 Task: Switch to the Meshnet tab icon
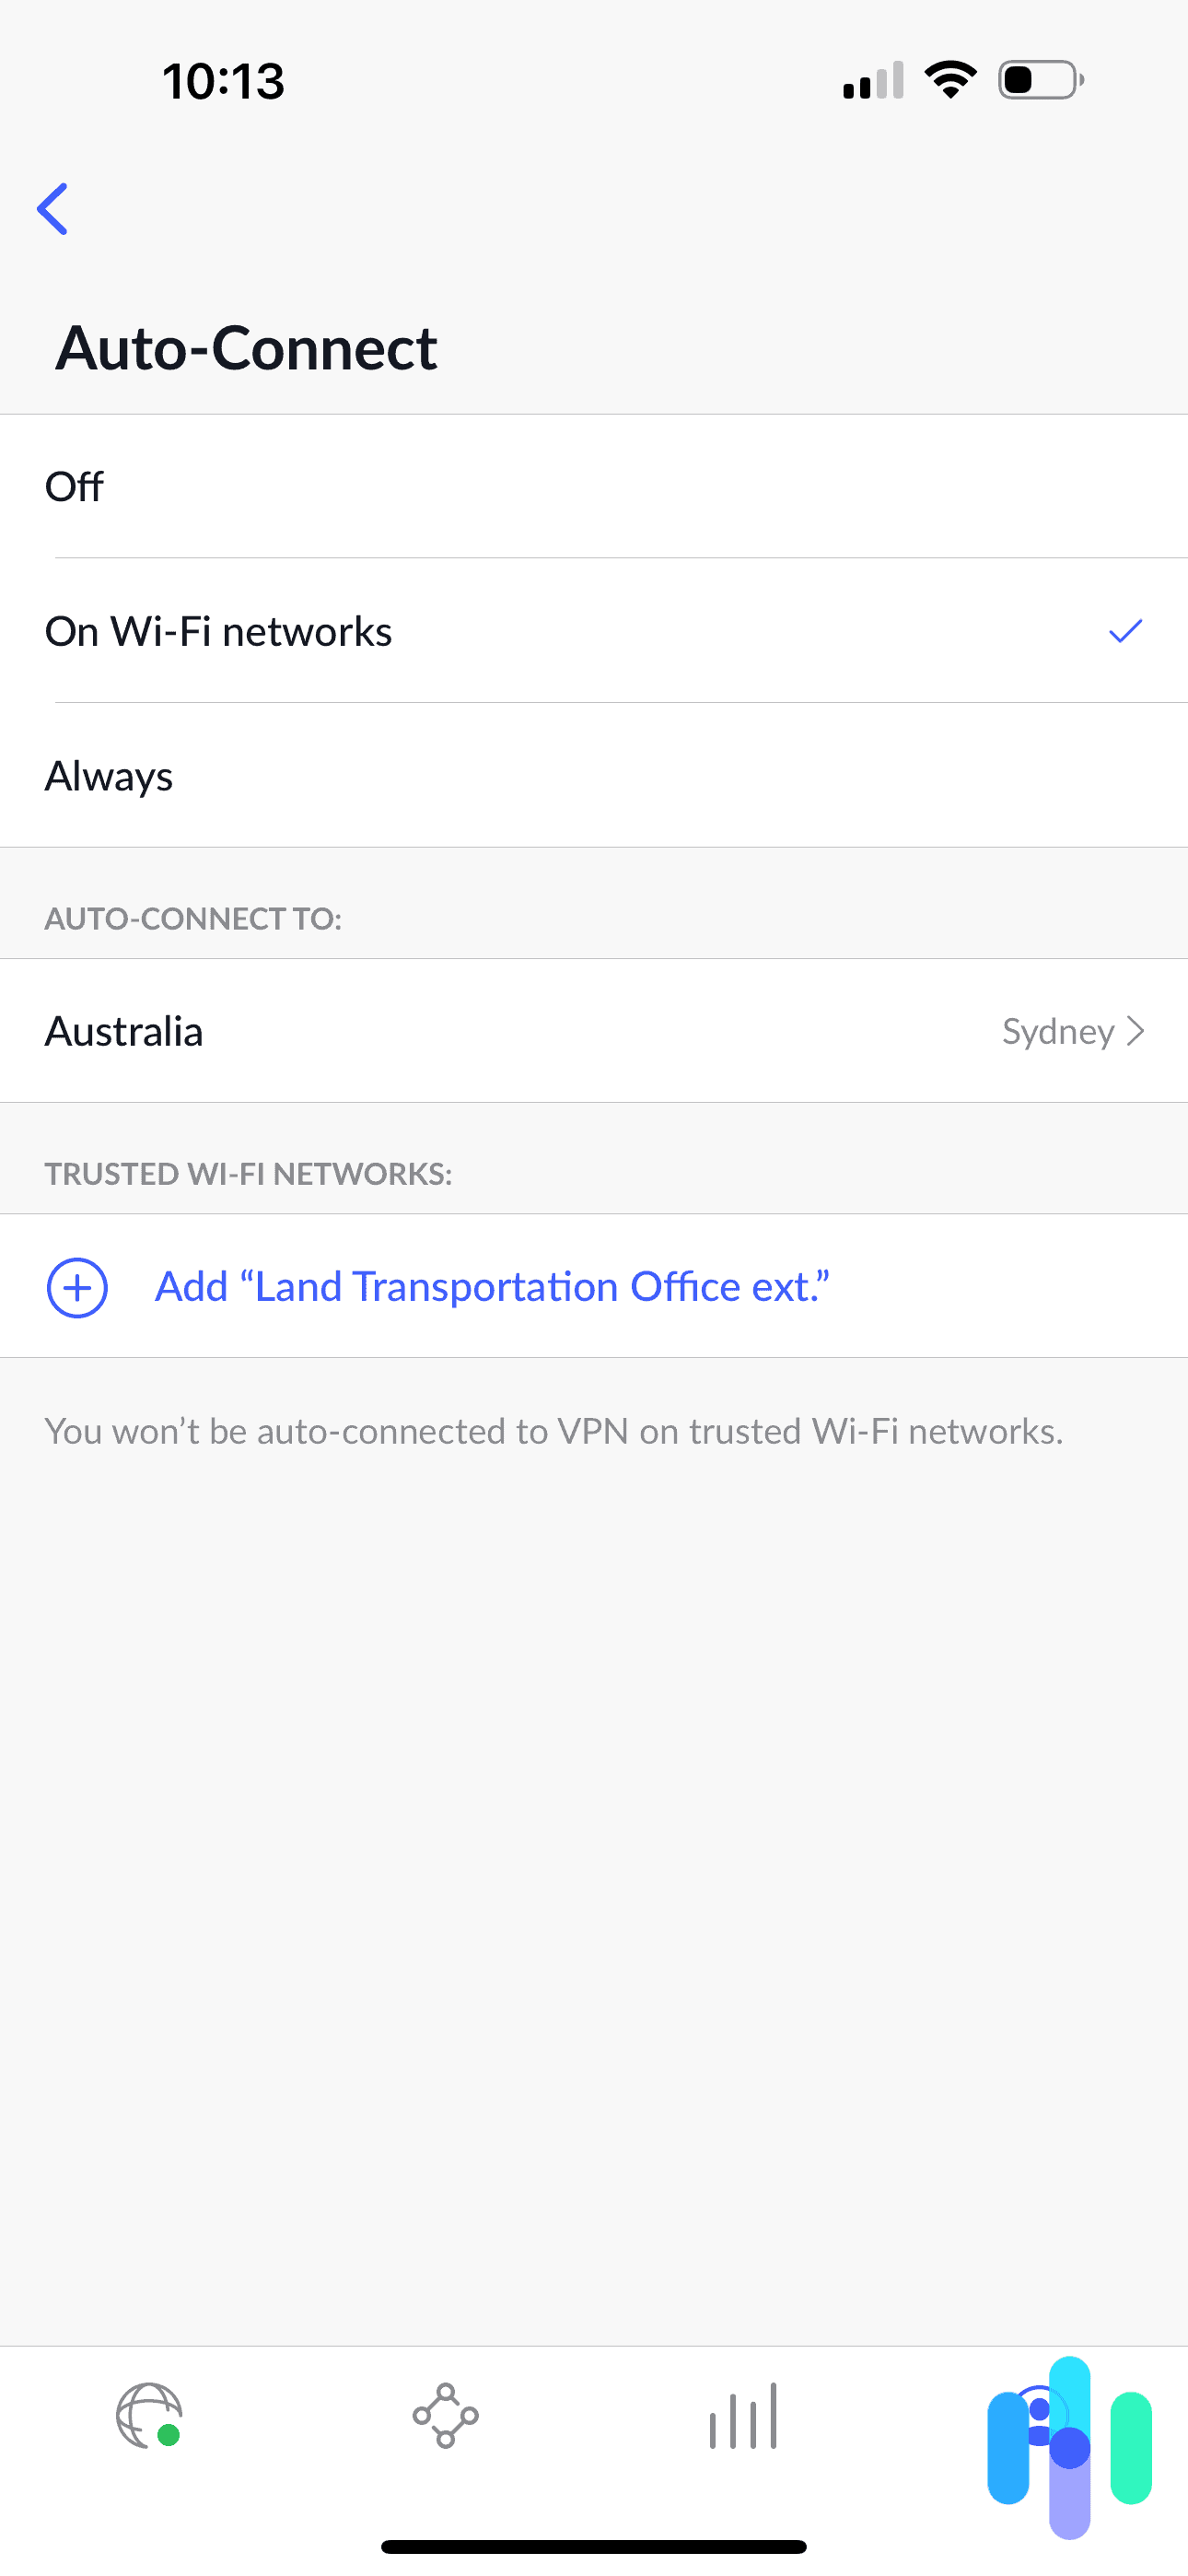pyautogui.click(x=445, y=2415)
